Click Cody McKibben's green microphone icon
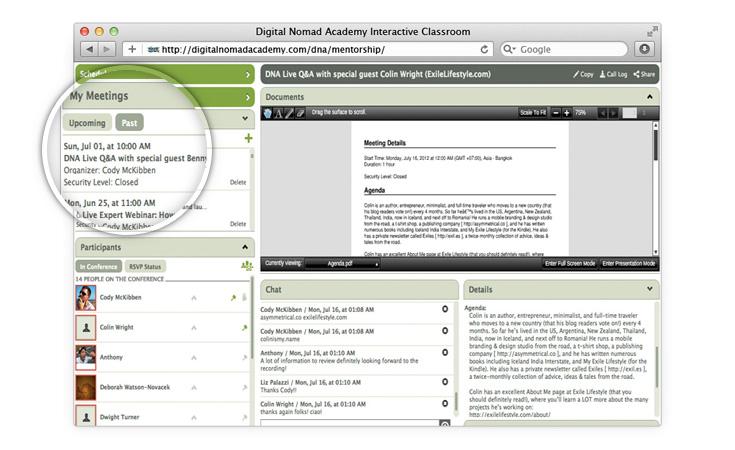This screenshot has width=735, height=450. point(233,298)
